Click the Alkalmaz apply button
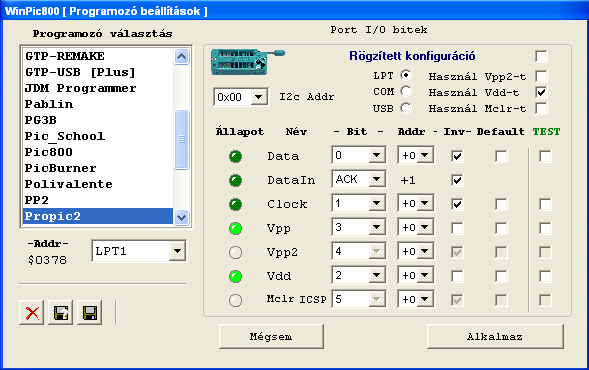 (x=495, y=337)
